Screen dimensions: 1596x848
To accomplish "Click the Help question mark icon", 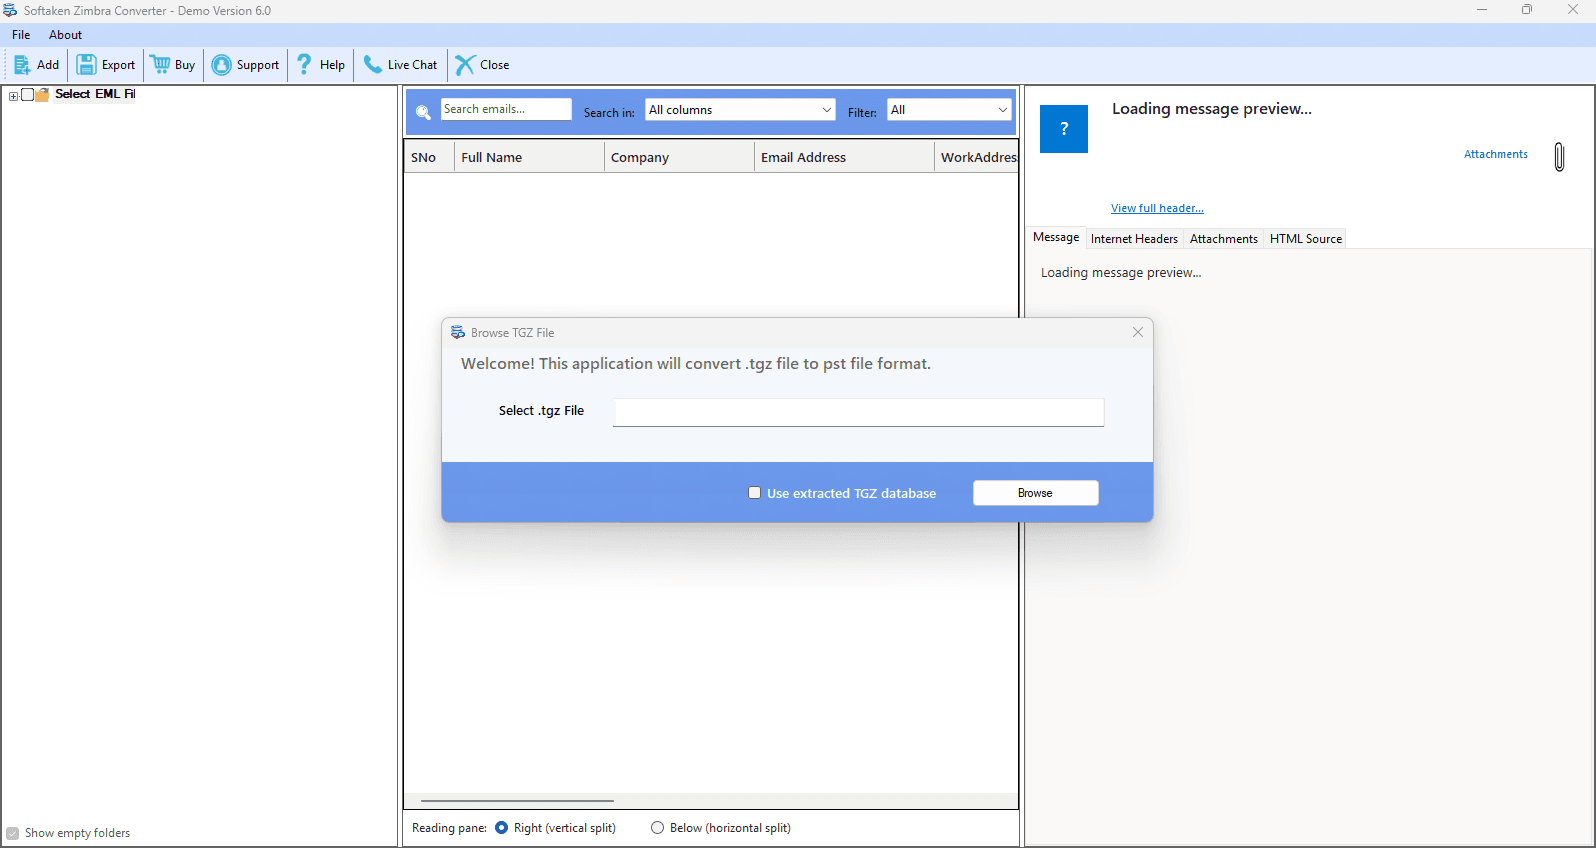I will point(305,65).
